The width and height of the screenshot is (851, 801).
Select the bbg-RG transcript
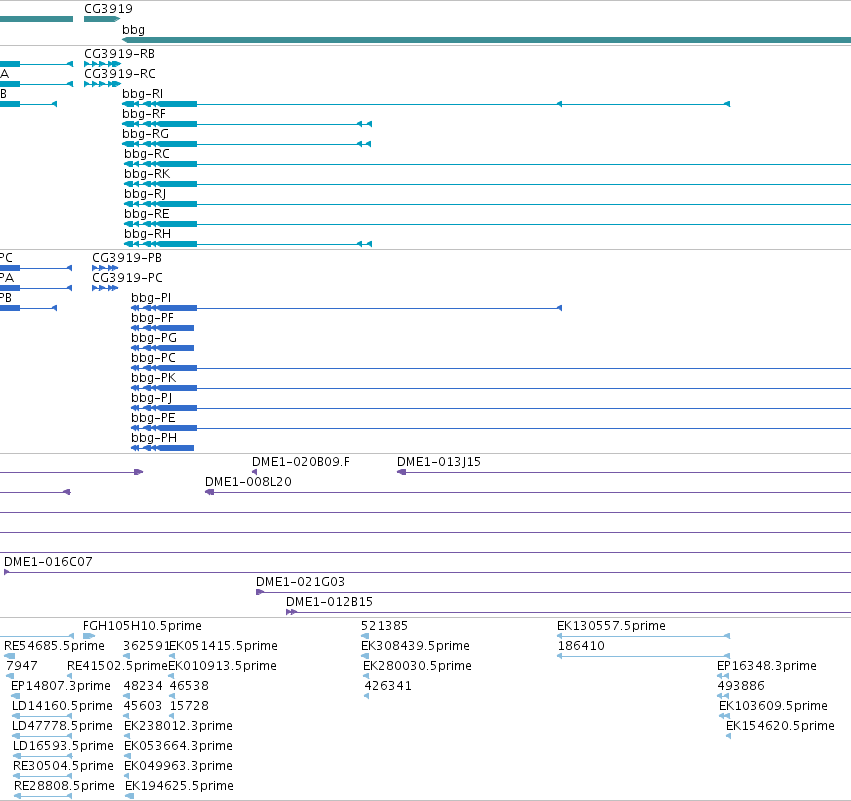(x=247, y=144)
